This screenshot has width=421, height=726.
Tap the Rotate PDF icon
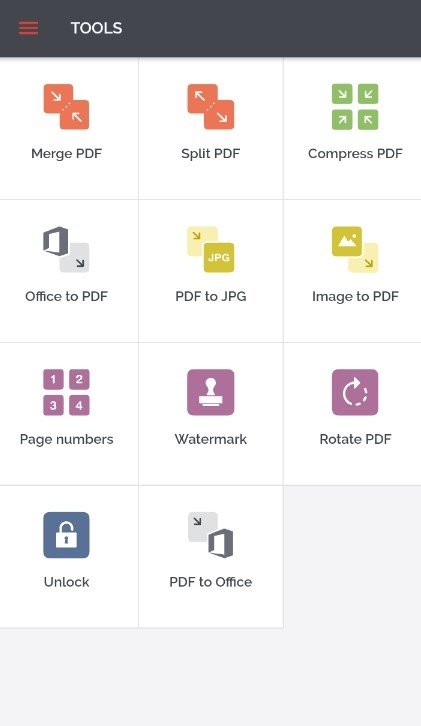pos(355,392)
